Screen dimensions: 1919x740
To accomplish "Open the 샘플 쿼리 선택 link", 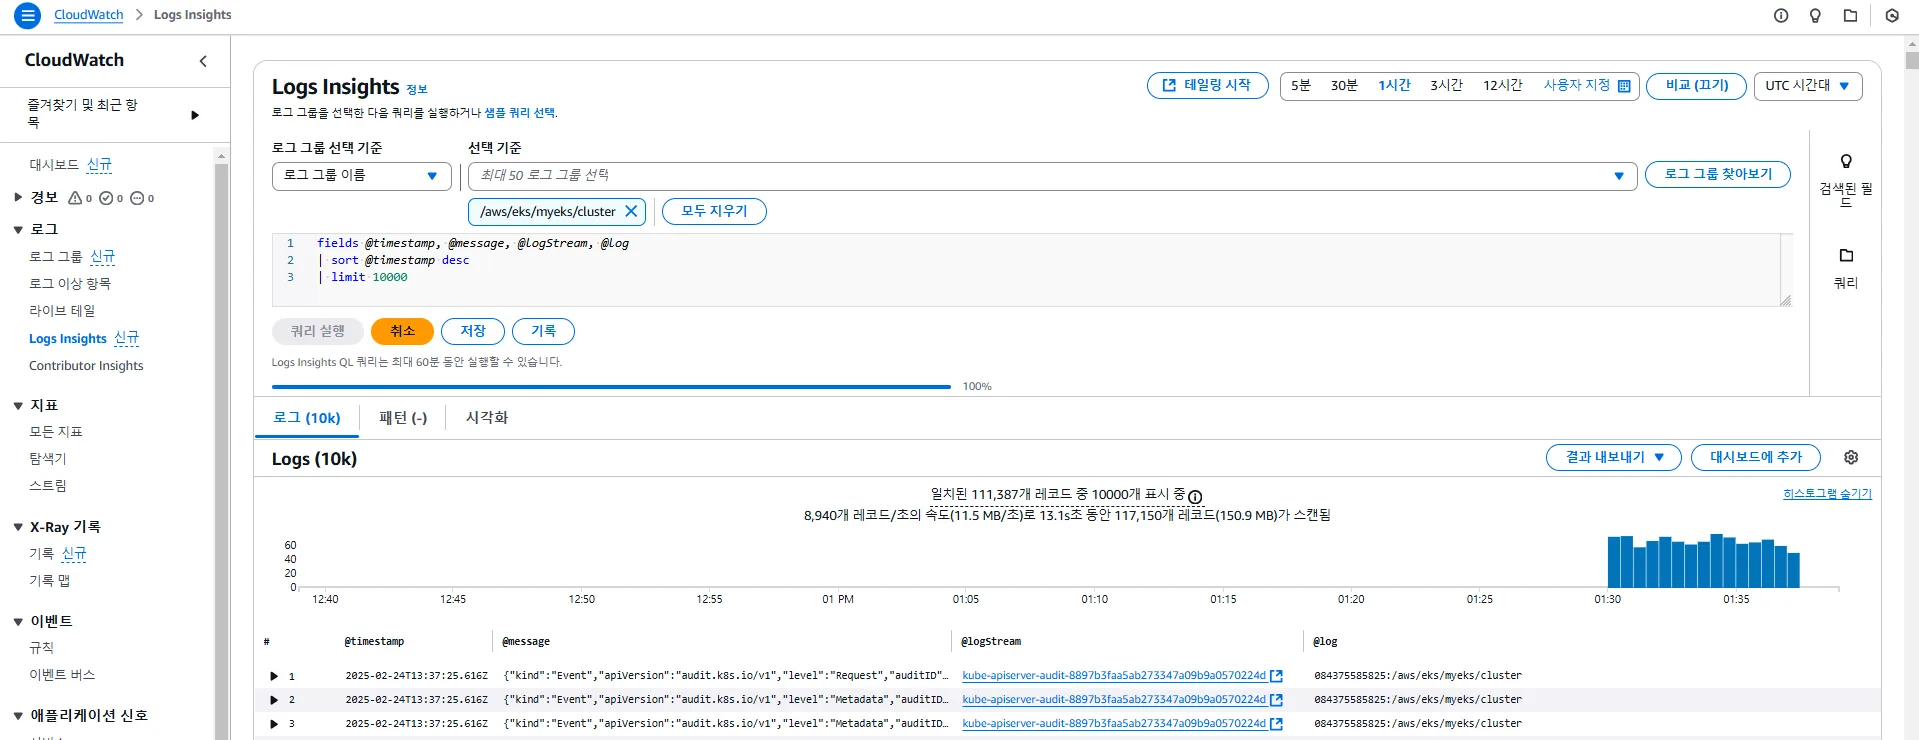I will [520, 113].
